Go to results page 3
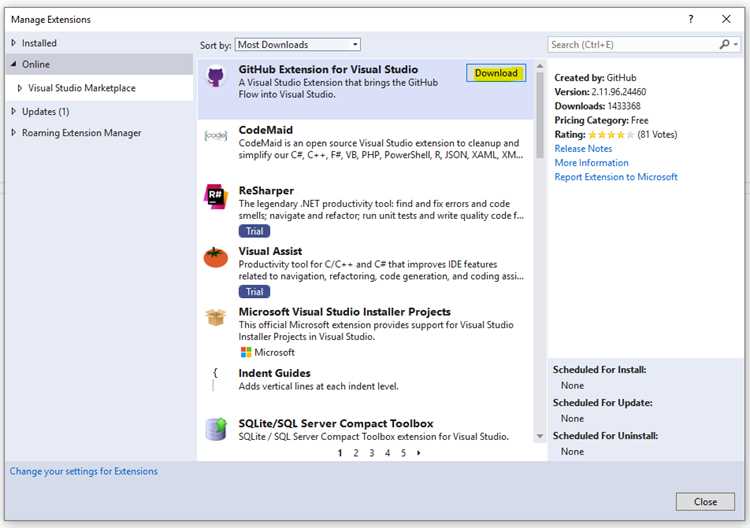 (372, 453)
